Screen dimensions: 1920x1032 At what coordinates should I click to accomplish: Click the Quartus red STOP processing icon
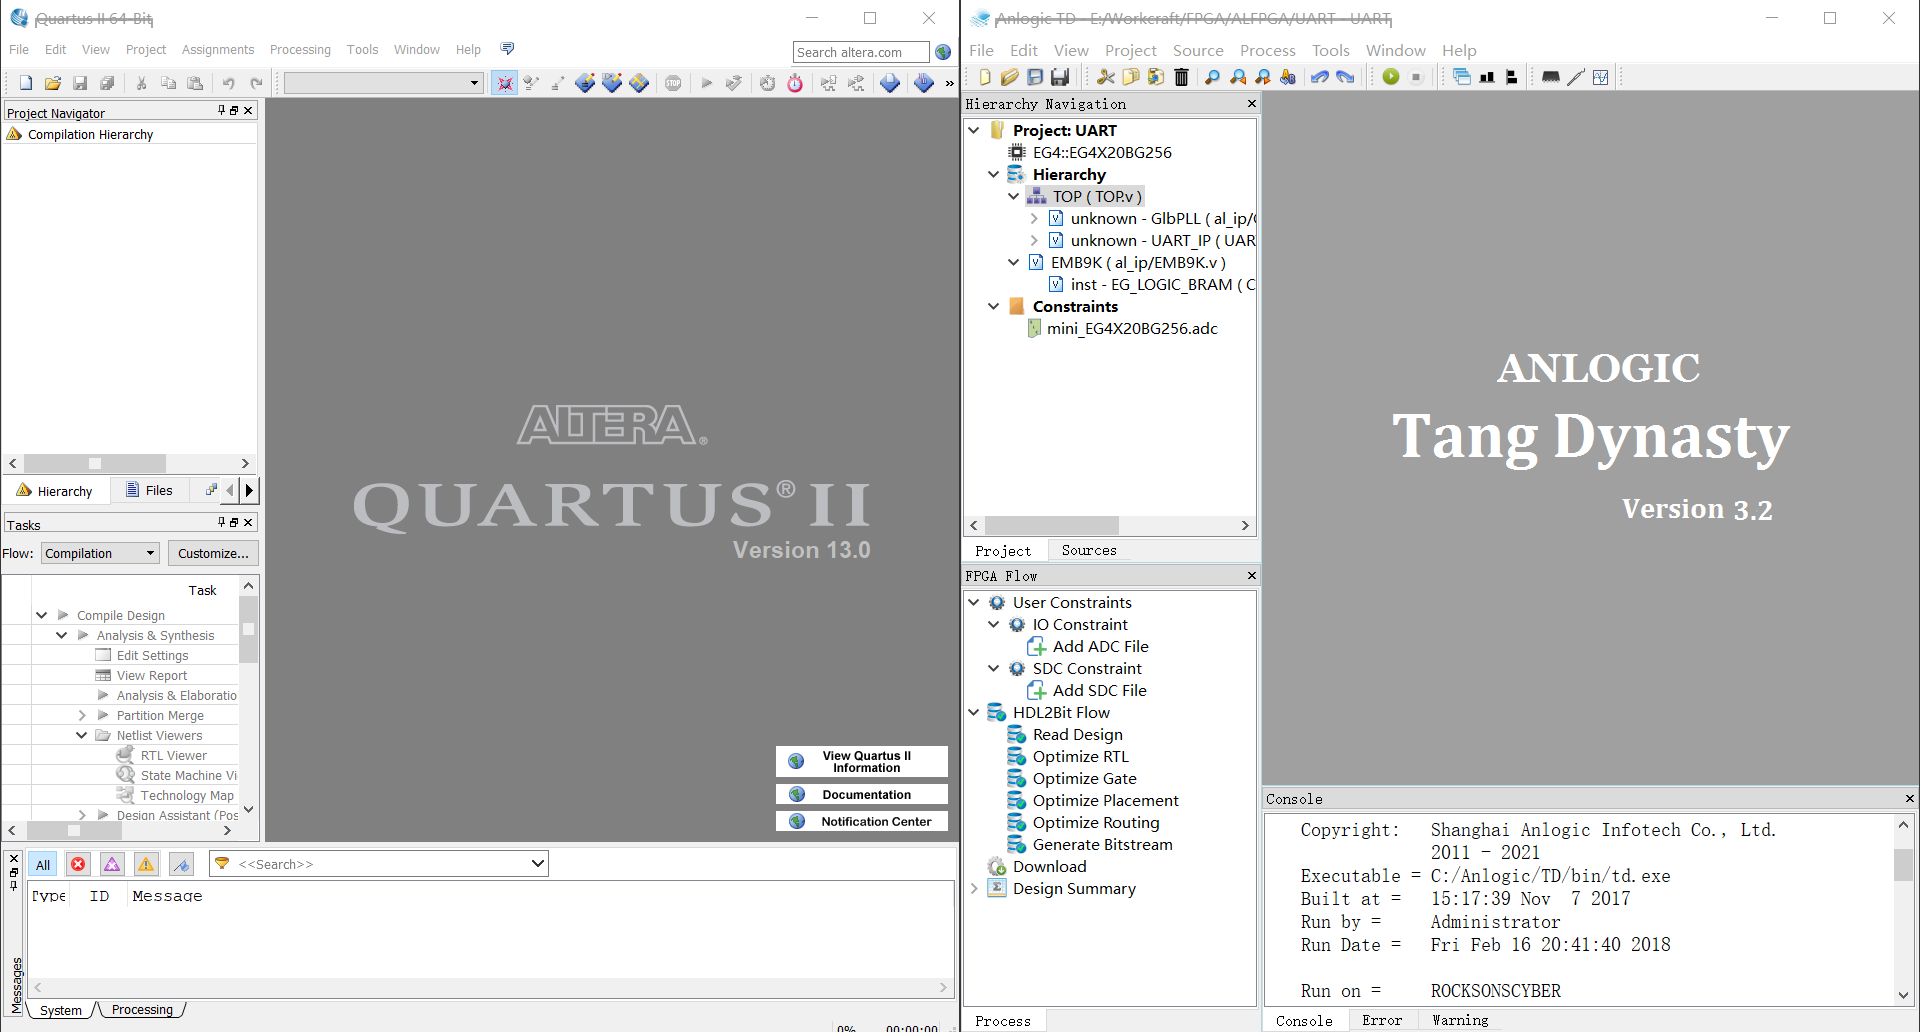click(x=673, y=83)
